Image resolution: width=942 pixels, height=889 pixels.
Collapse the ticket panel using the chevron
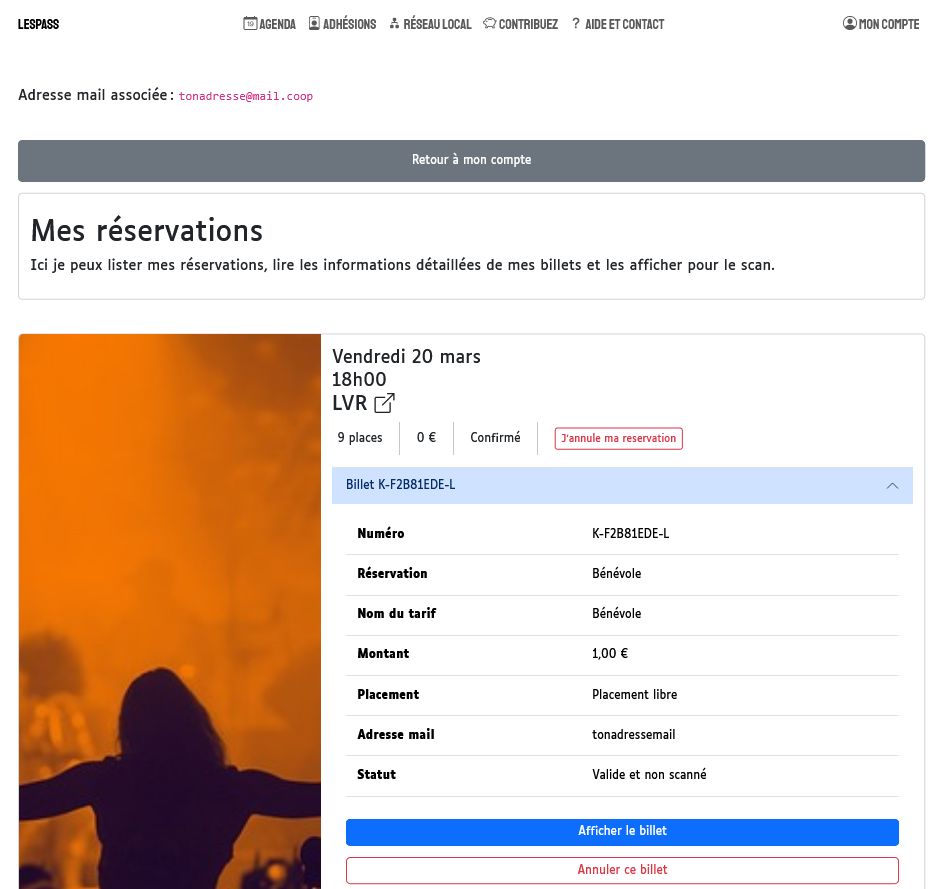(x=892, y=485)
